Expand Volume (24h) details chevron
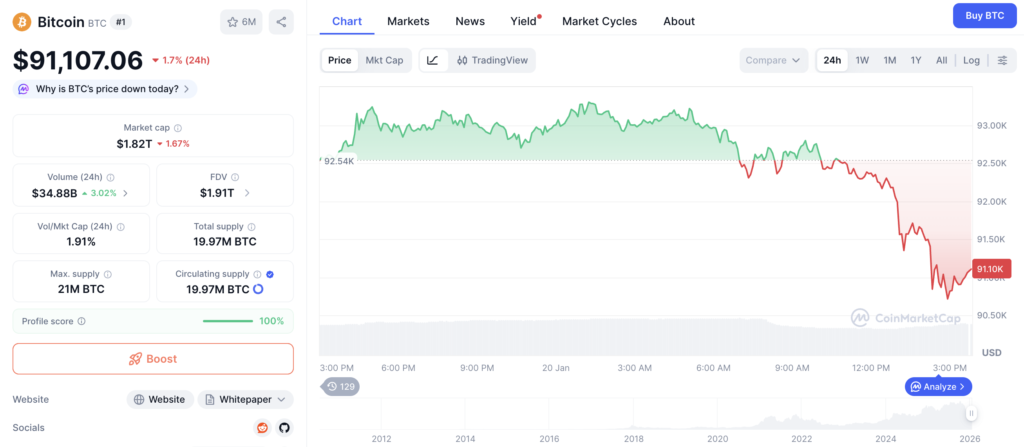This screenshot has height=447, width=1024. point(125,193)
